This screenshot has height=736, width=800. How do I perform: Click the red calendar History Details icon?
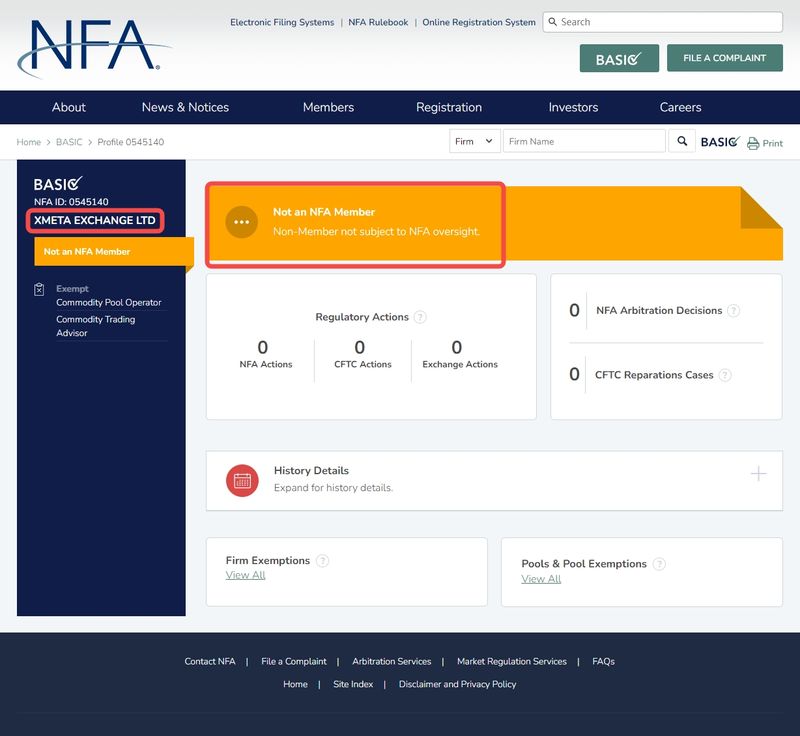(x=242, y=480)
